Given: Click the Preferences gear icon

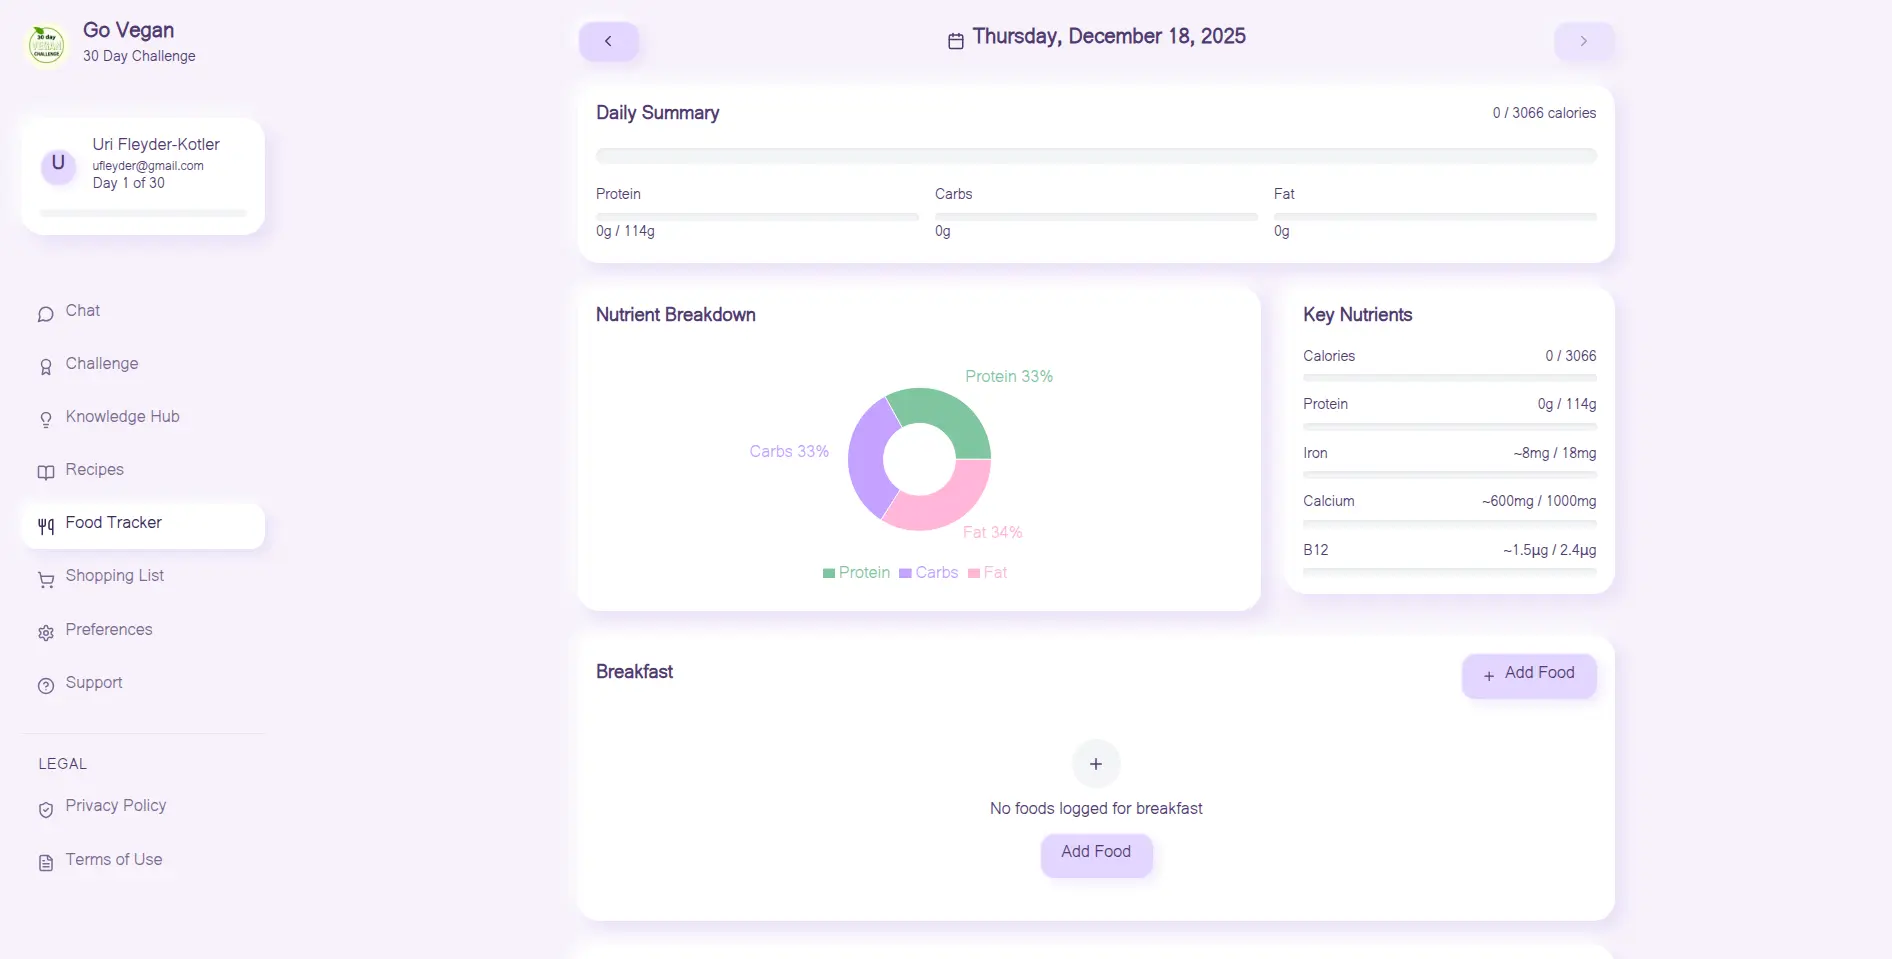Looking at the screenshot, I should pyautogui.click(x=46, y=633).
